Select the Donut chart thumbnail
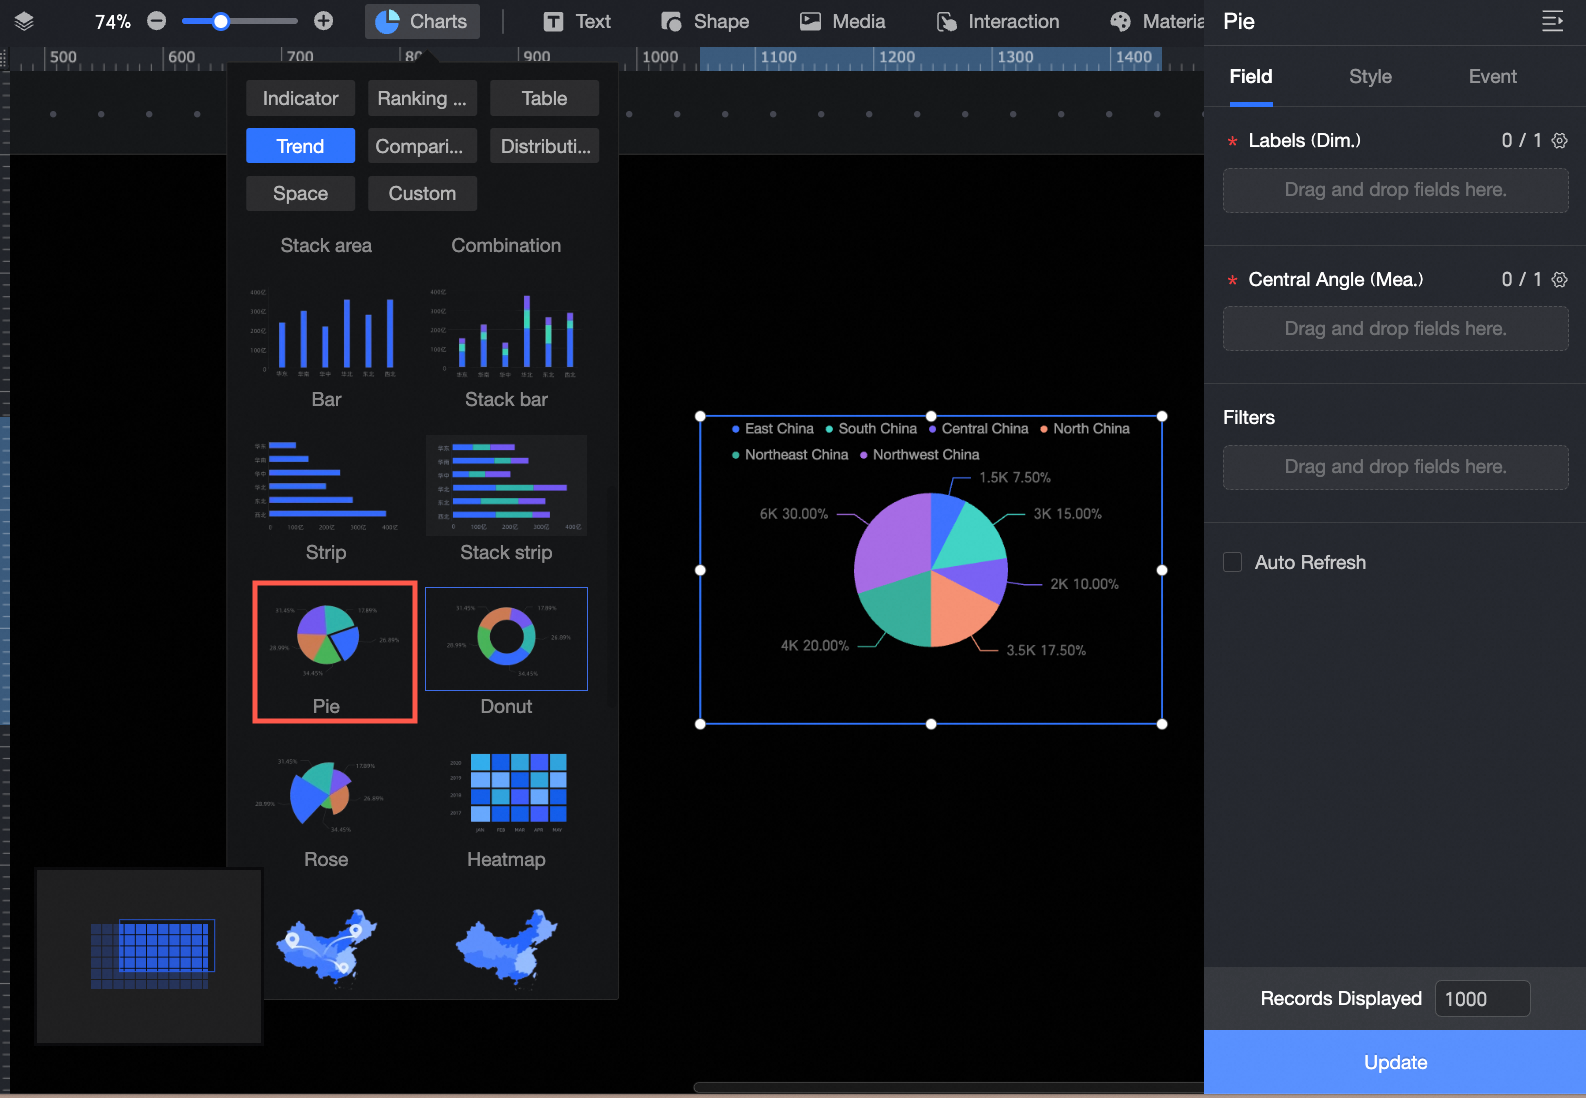Image resolution: width=1586 pixels, height=1098 pixels. click(x=506, y=639)
